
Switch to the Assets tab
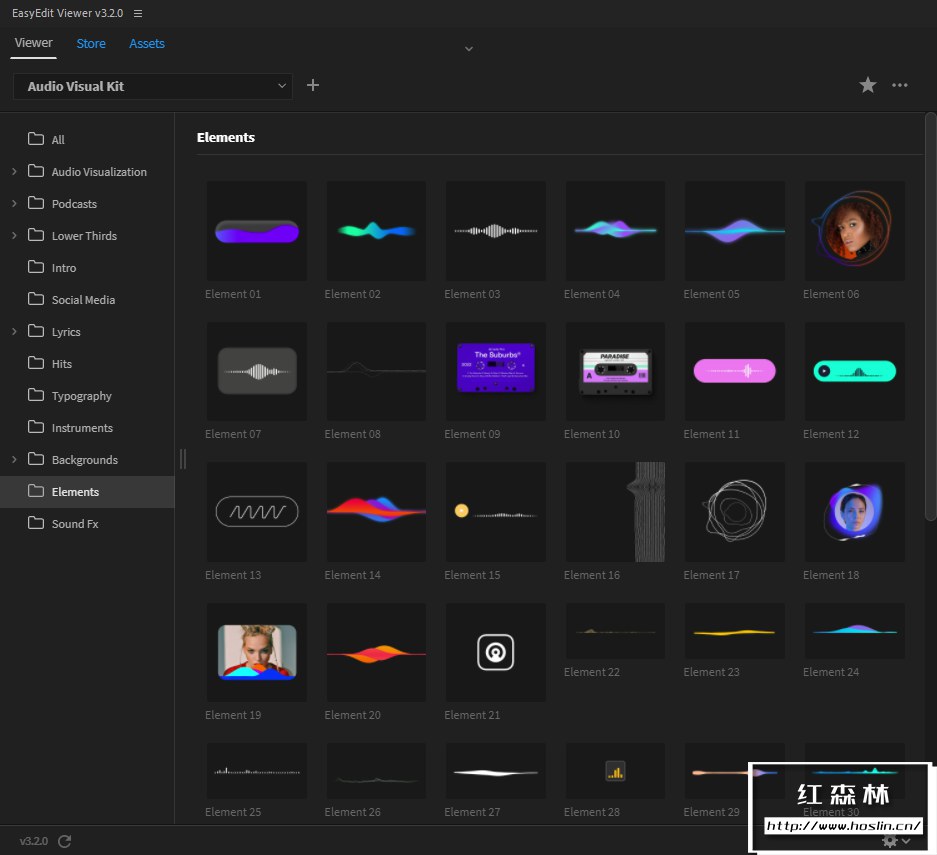pyautogui.click(x=146, y=44)
